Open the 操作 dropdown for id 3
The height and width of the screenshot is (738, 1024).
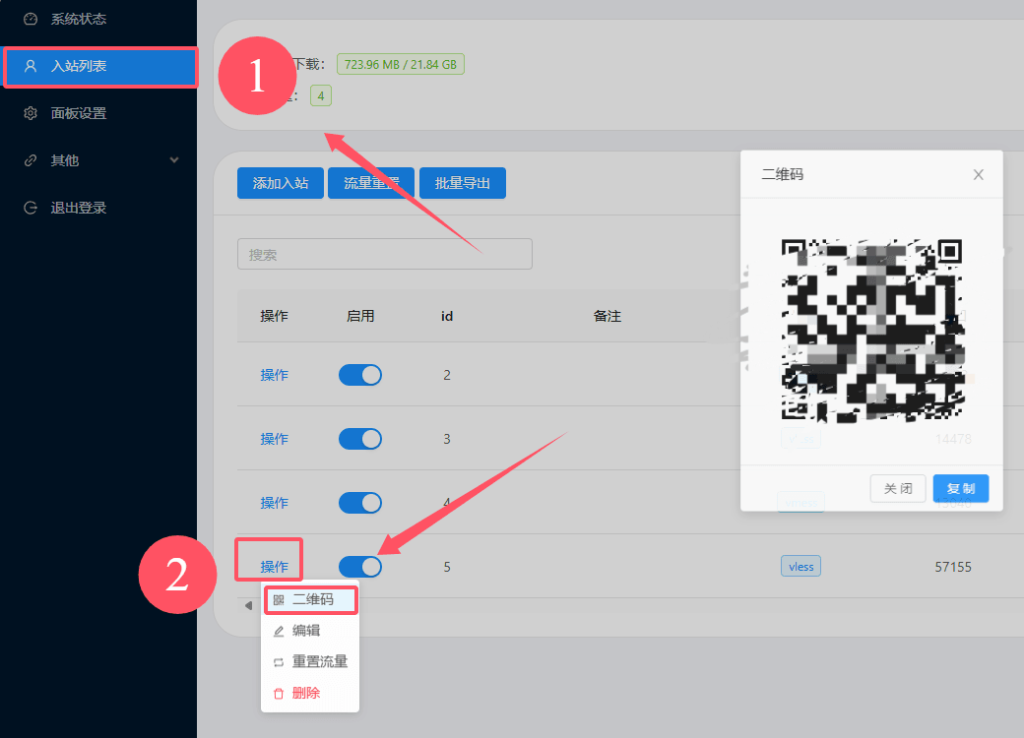tap(274, 439)
